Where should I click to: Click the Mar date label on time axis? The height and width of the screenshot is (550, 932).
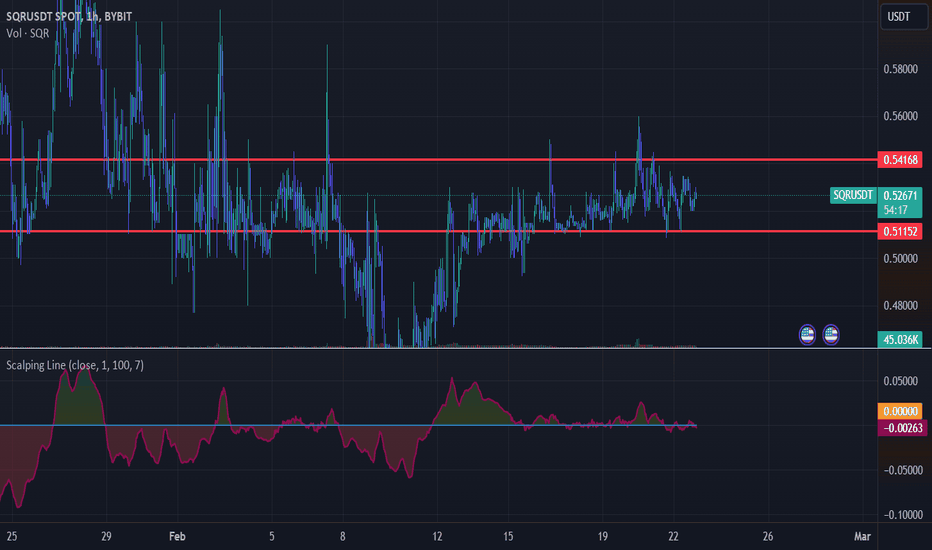862,536
